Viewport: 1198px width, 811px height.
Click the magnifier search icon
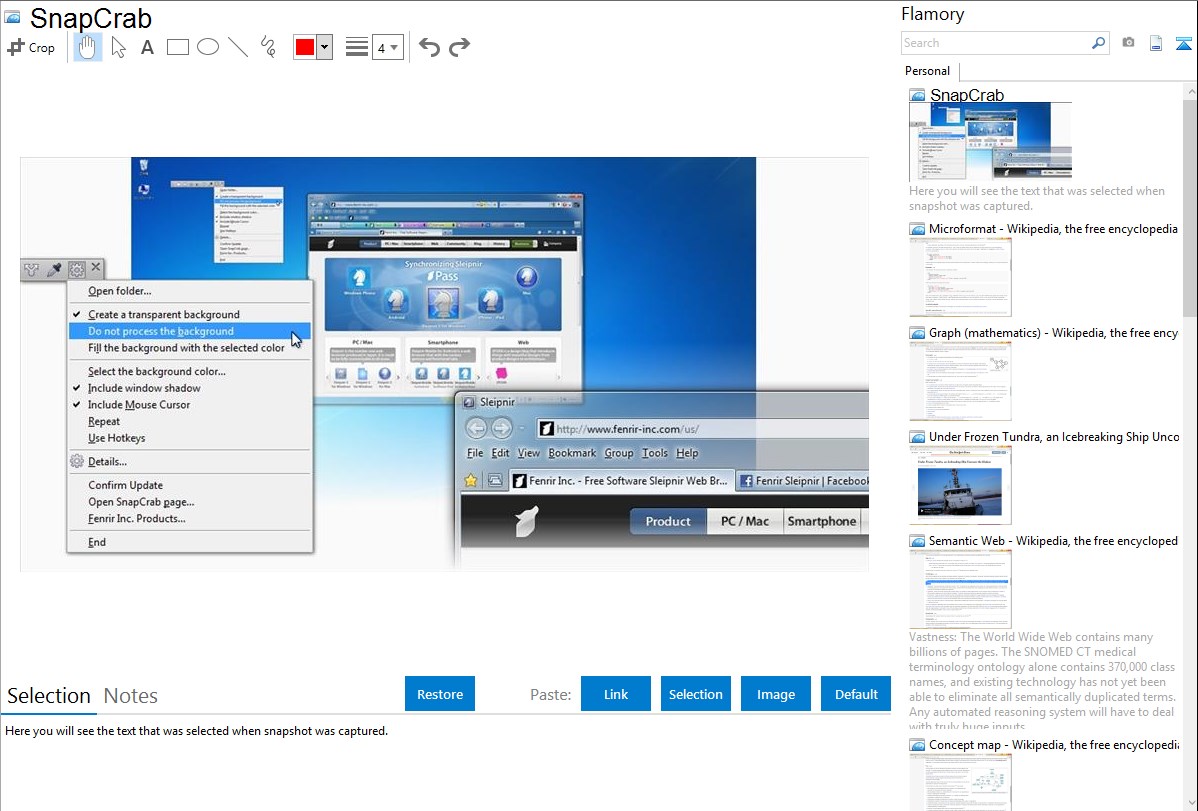click(x=1098, y=43)
